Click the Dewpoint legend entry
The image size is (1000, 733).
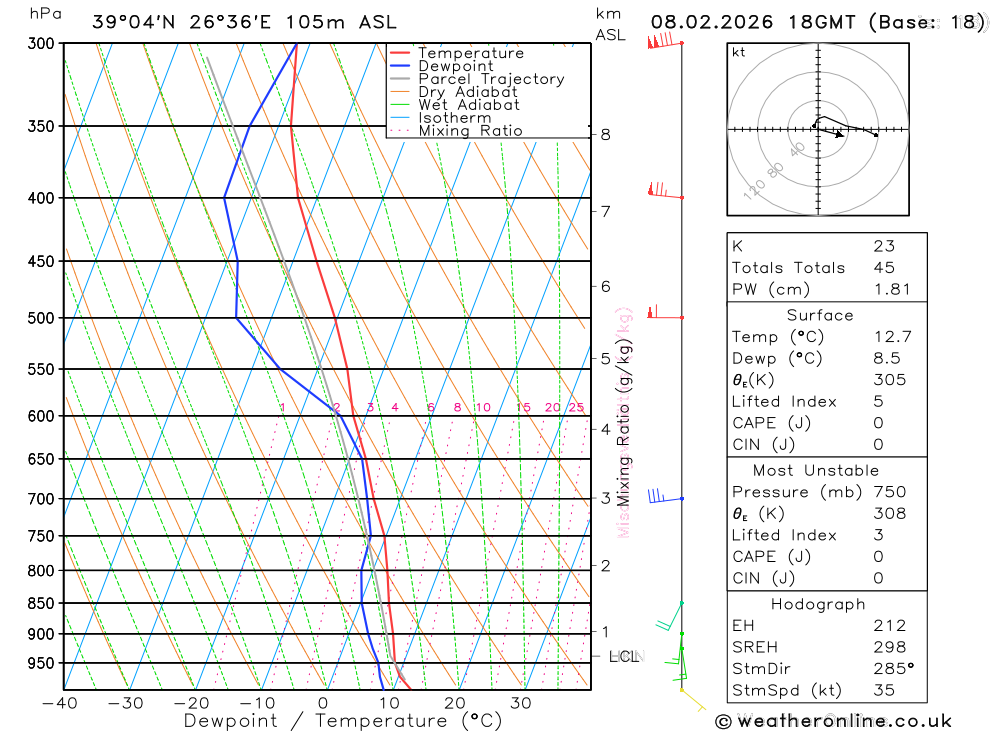pos(441,66)
